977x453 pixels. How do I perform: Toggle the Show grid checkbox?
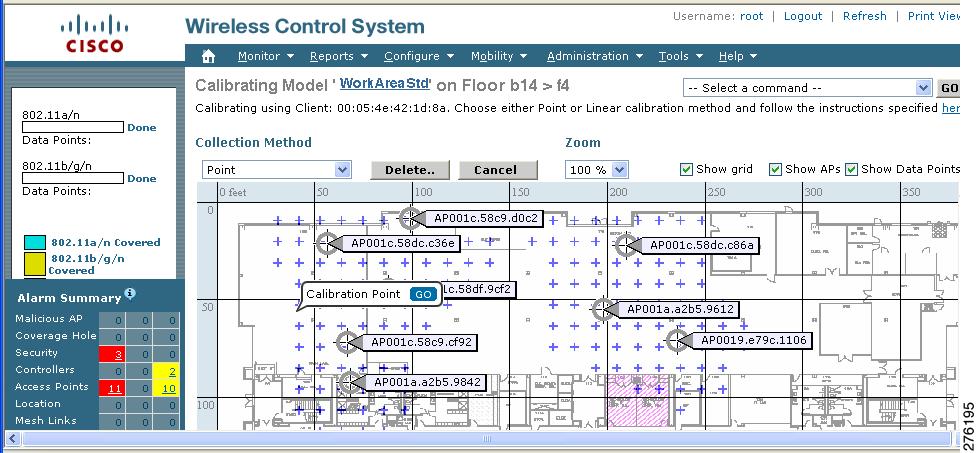point(686,169)
